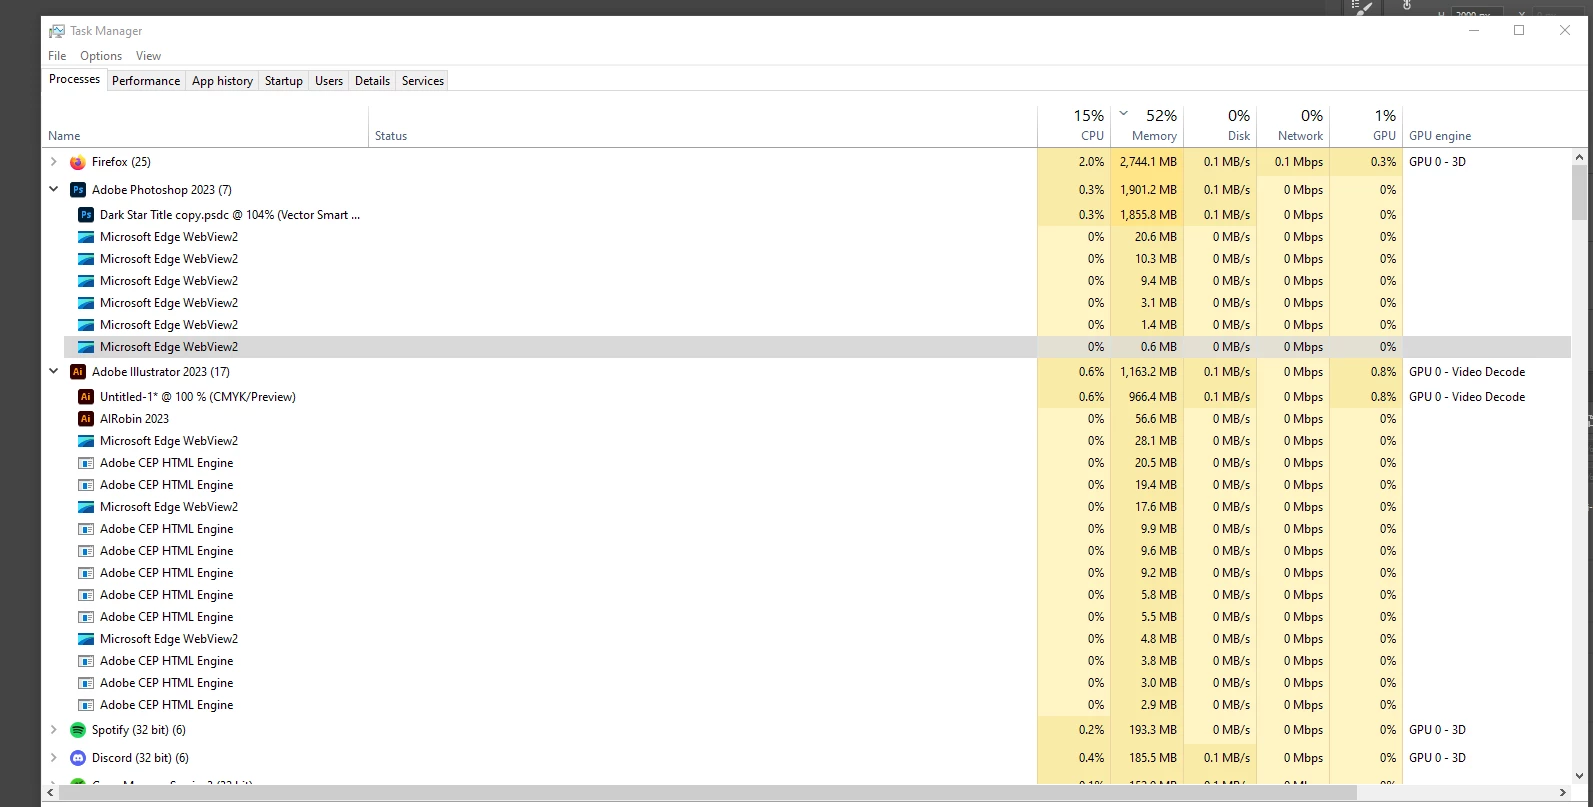
Task: Click WebView2 icon in the 0.6 MB row
Action: tap(86, 347)
